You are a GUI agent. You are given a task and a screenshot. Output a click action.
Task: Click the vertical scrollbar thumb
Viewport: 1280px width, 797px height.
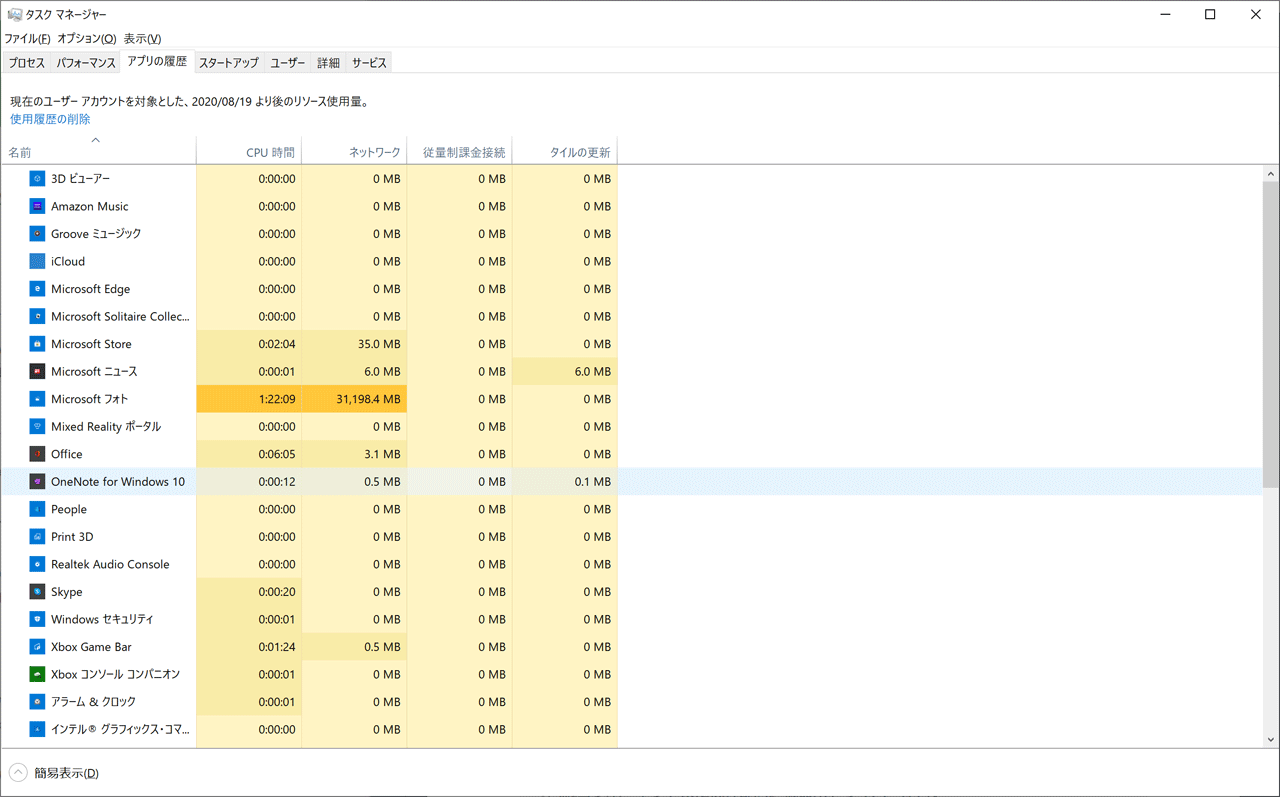click(x=1271, y=335)
